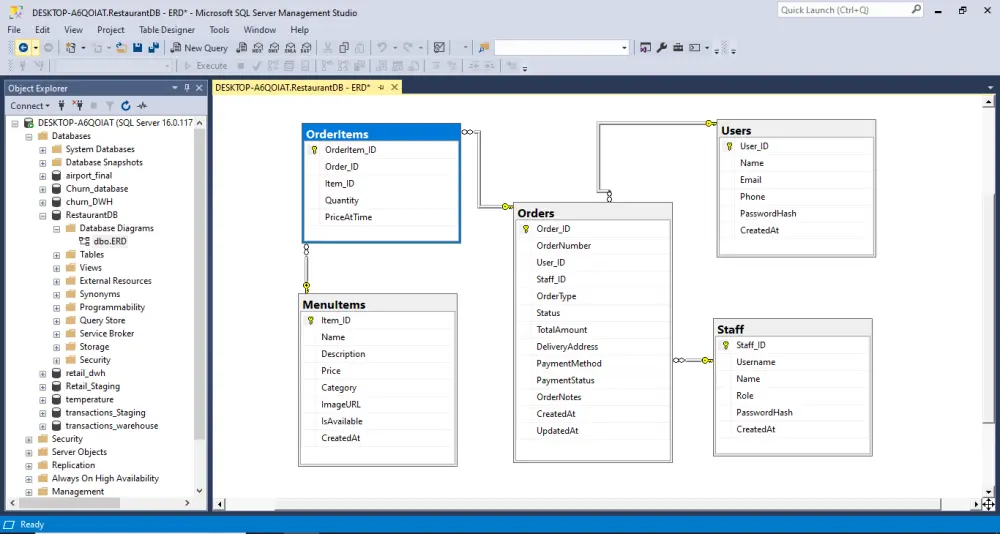Image resolution: width=1000 pixels, height=534 pixels.
Task: Click the primary key icon beside OrderItem_ID
Action: pos(314,150)
